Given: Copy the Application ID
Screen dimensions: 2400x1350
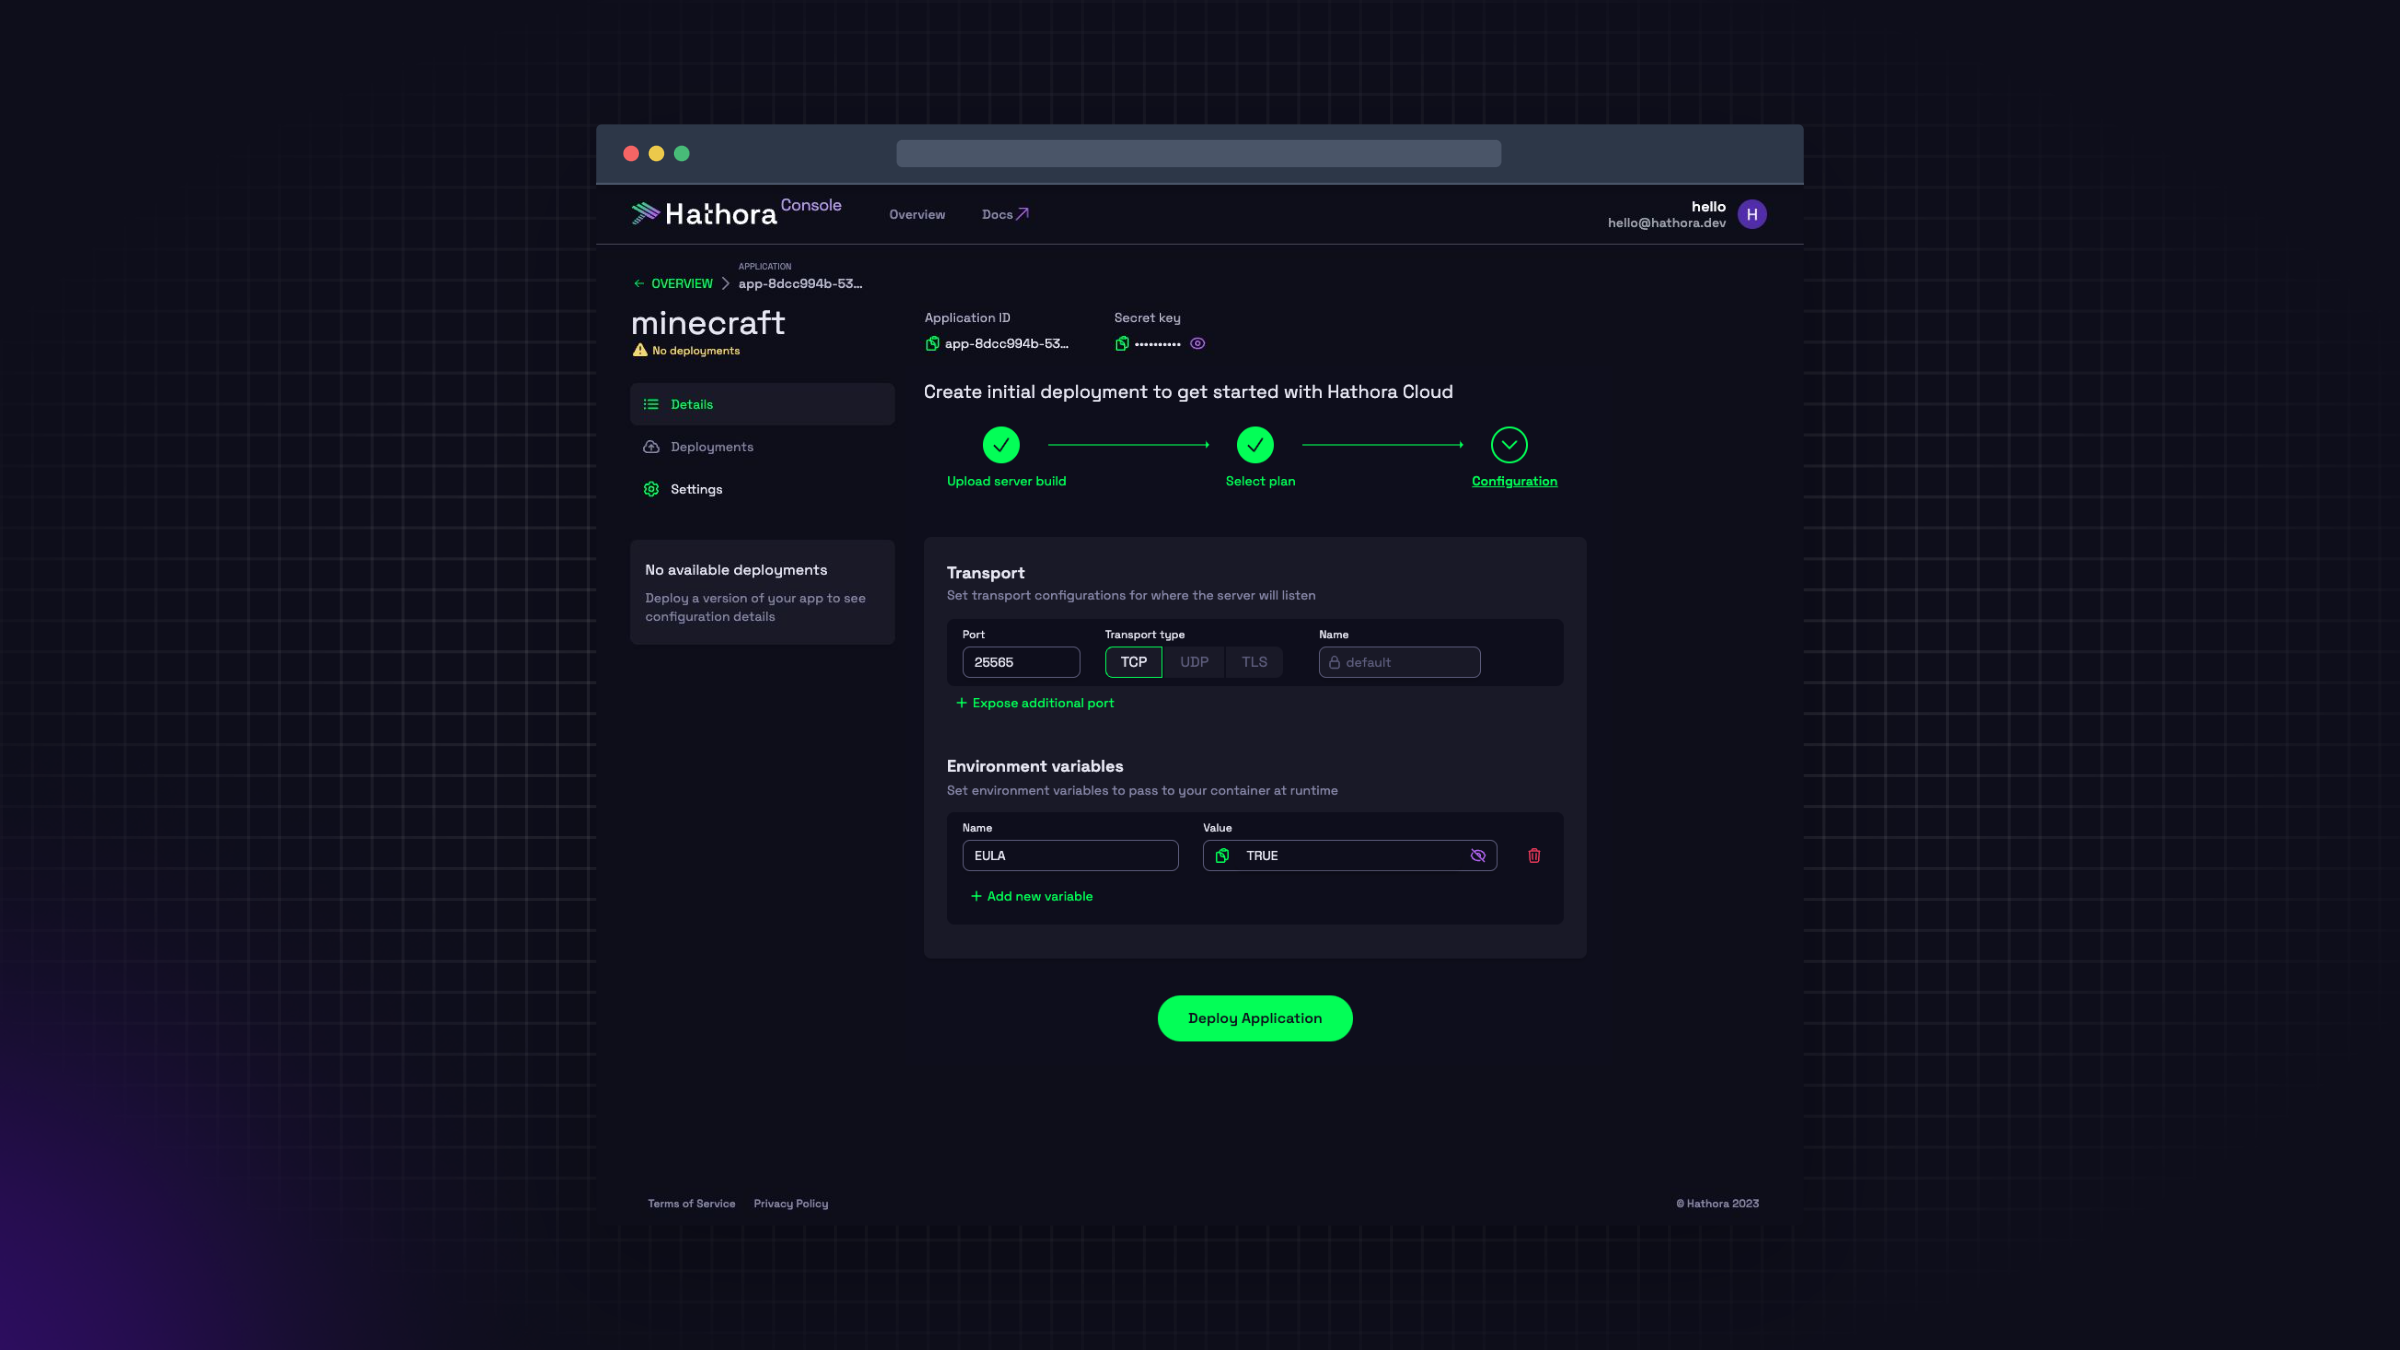Looking at the screenshot, I should (932, 344).
